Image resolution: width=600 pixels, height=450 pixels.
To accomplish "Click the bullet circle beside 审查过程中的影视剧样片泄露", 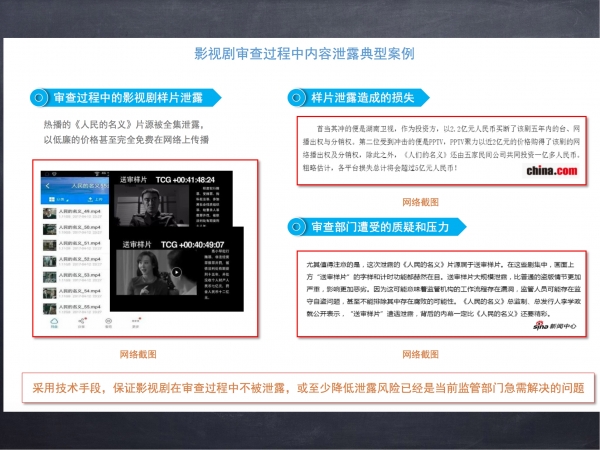I will (39, 98).
